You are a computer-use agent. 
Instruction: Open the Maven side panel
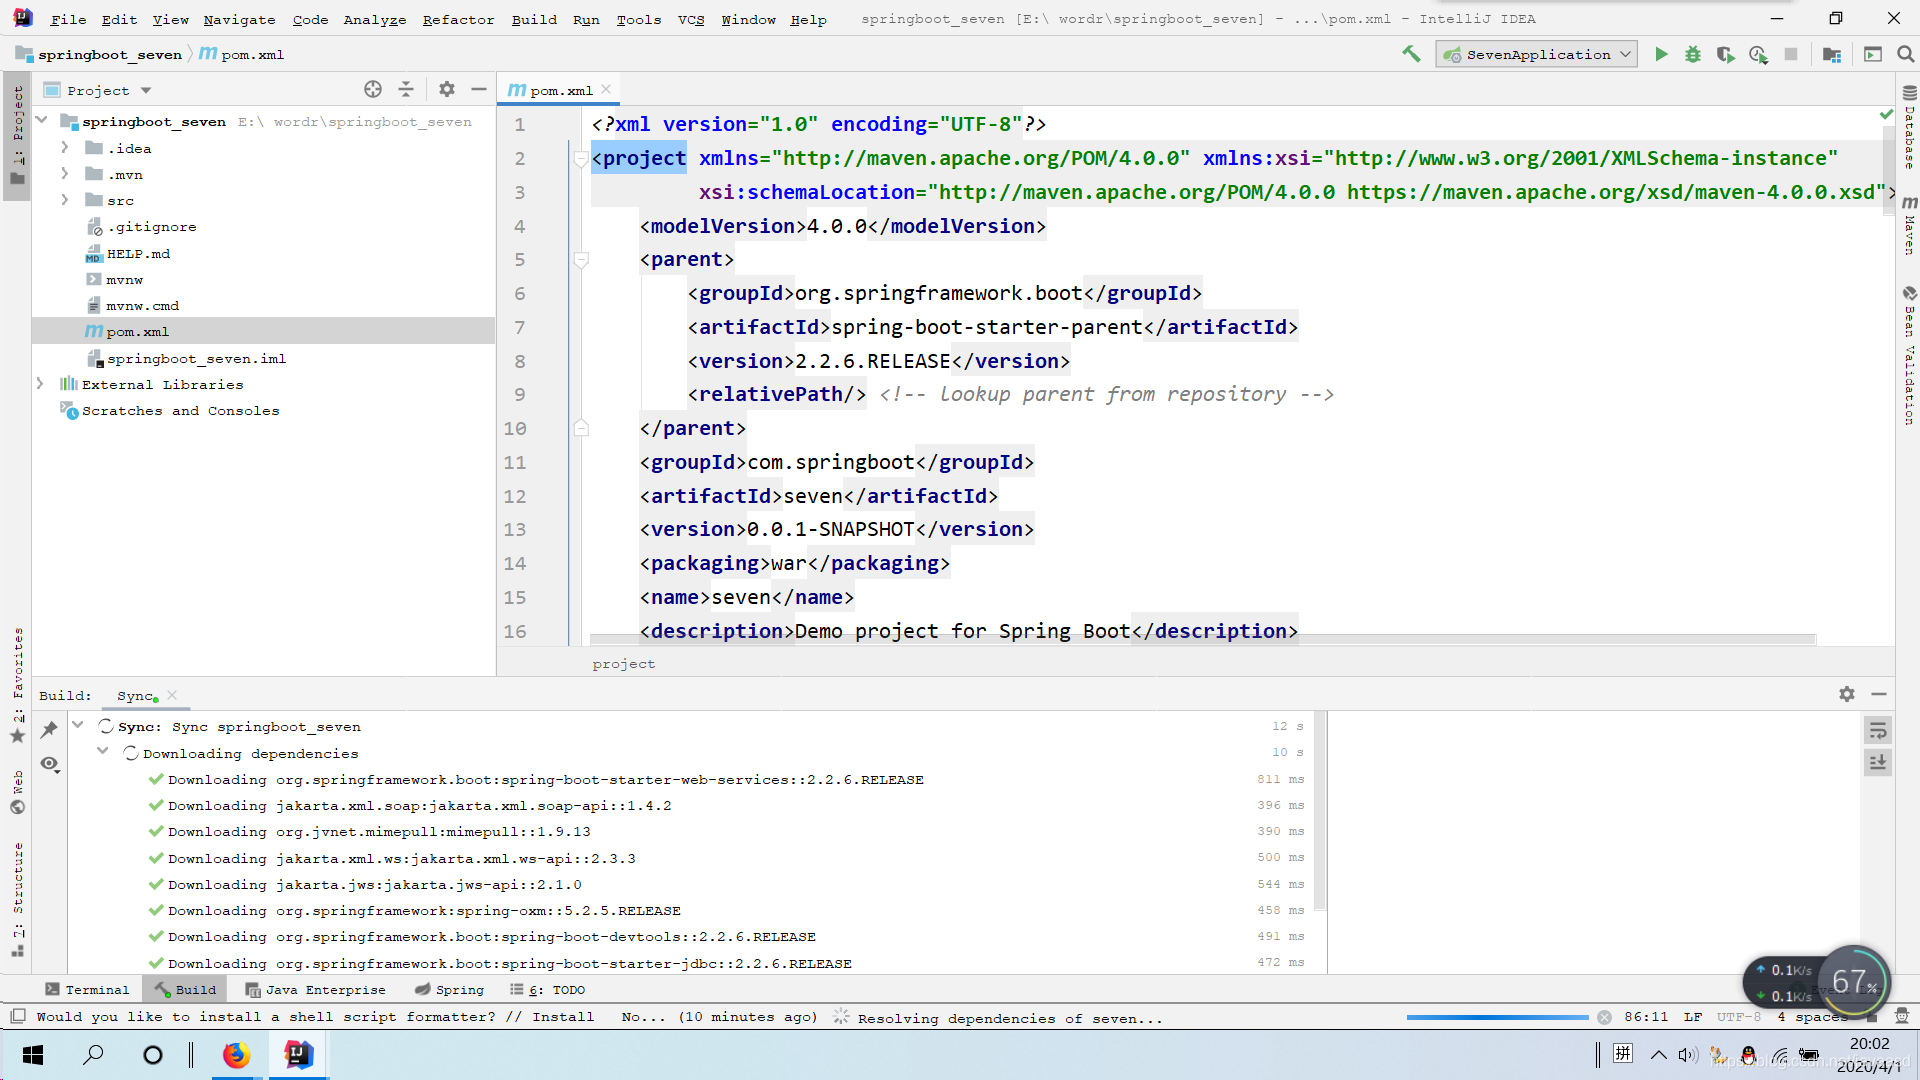pos(1909,225)
